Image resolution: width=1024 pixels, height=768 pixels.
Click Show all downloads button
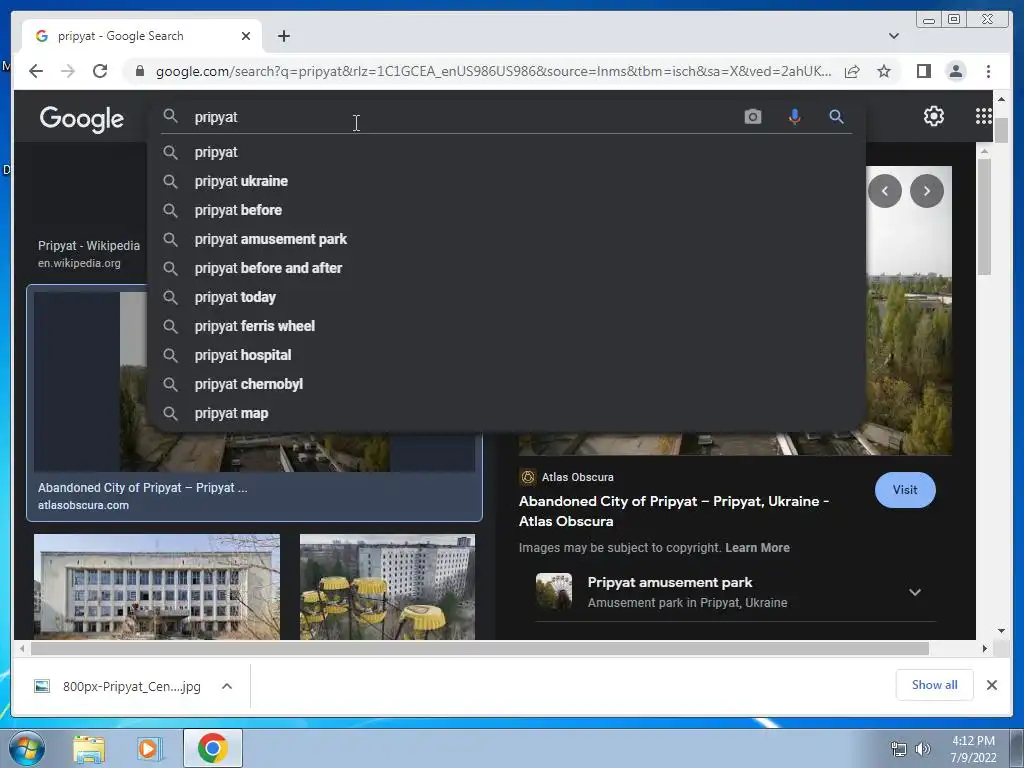[935, 685]
